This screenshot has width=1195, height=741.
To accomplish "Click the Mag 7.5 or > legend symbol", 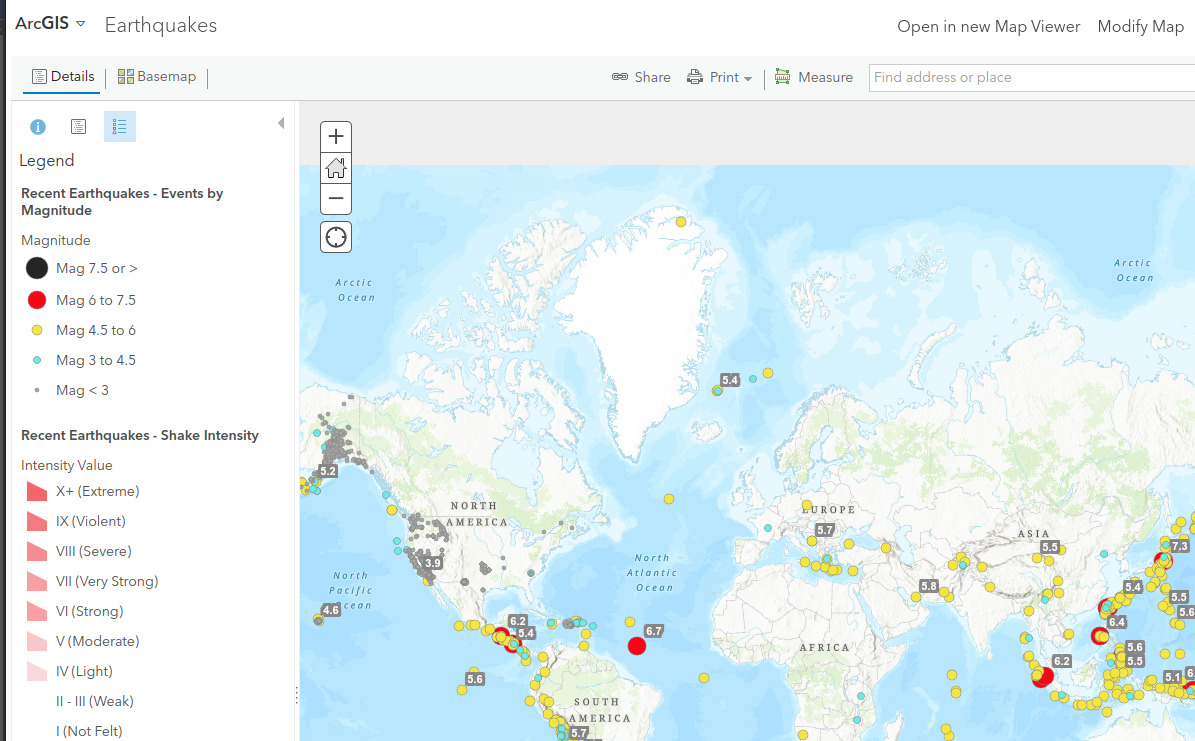I will click(37, 268).
